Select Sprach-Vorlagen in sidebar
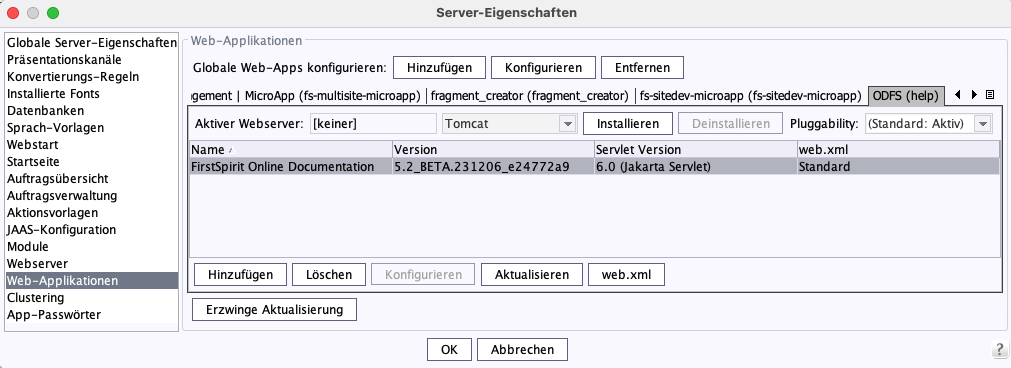The width and height of the screenshot is (1011, 368). [92, 128]
